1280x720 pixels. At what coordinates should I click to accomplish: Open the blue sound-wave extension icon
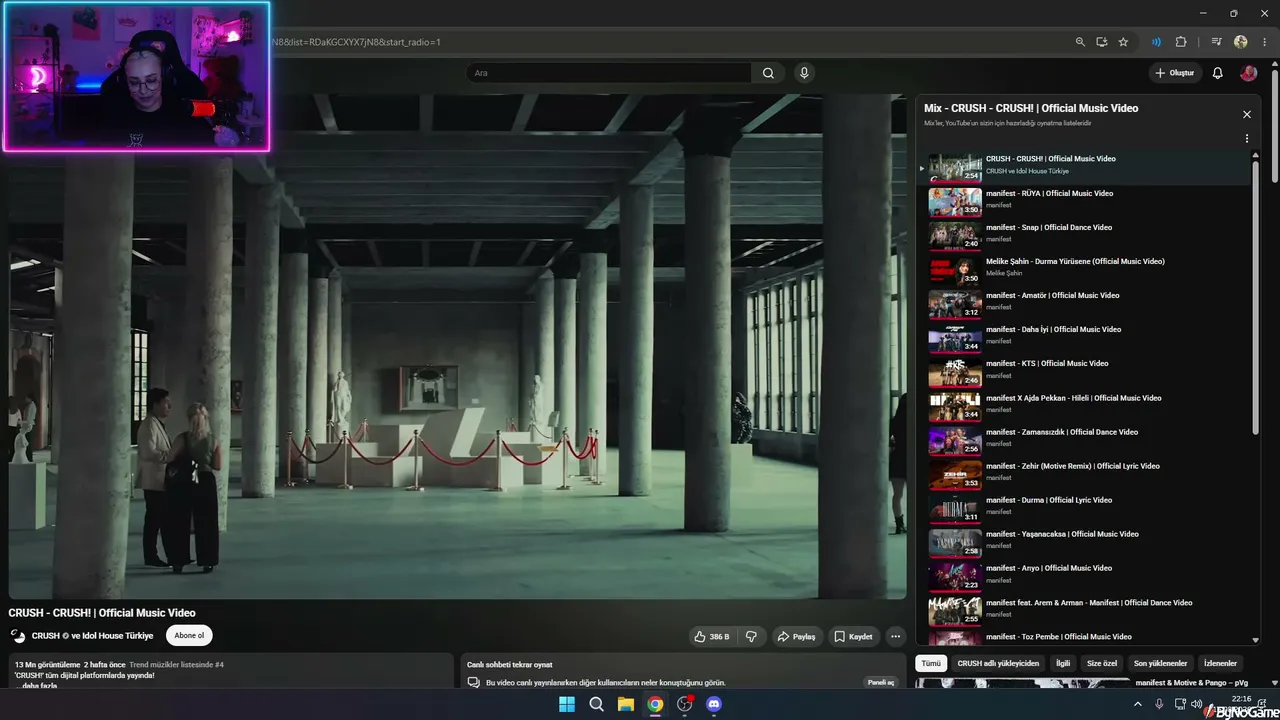tap(1156, 42)
